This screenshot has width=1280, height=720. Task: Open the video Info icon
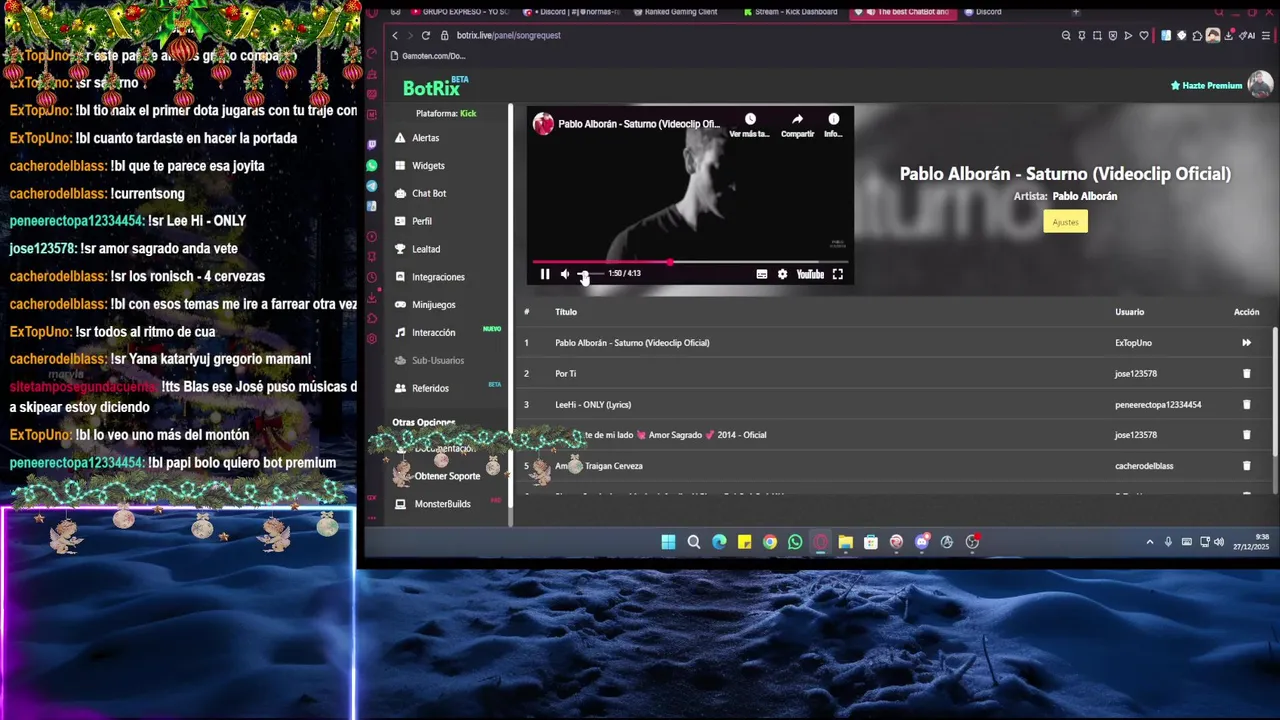833,120
